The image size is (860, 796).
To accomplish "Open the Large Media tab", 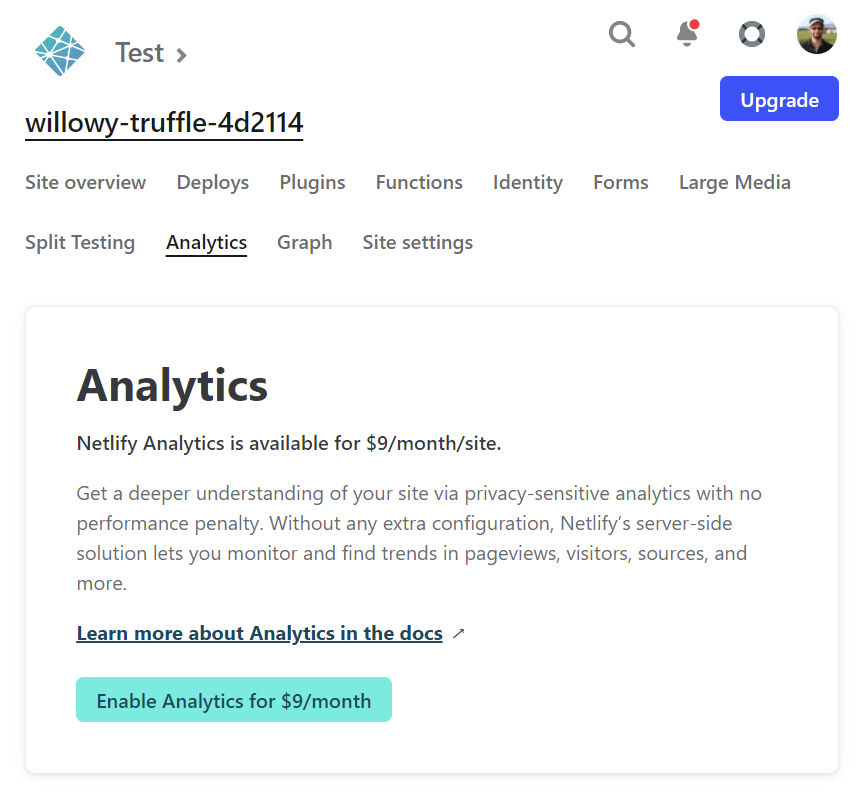I will pyautogui.click(x=735, y=182).
